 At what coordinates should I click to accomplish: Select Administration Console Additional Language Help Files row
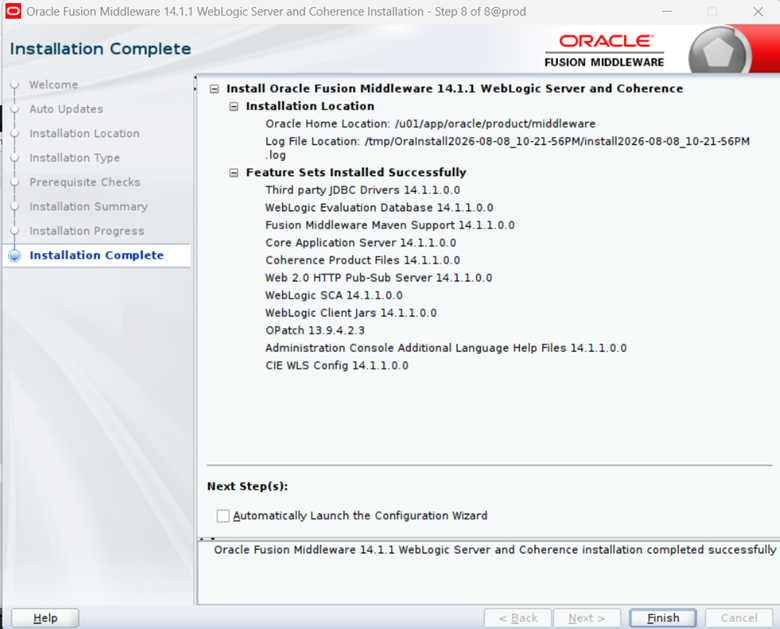click(x=446, y=348)
